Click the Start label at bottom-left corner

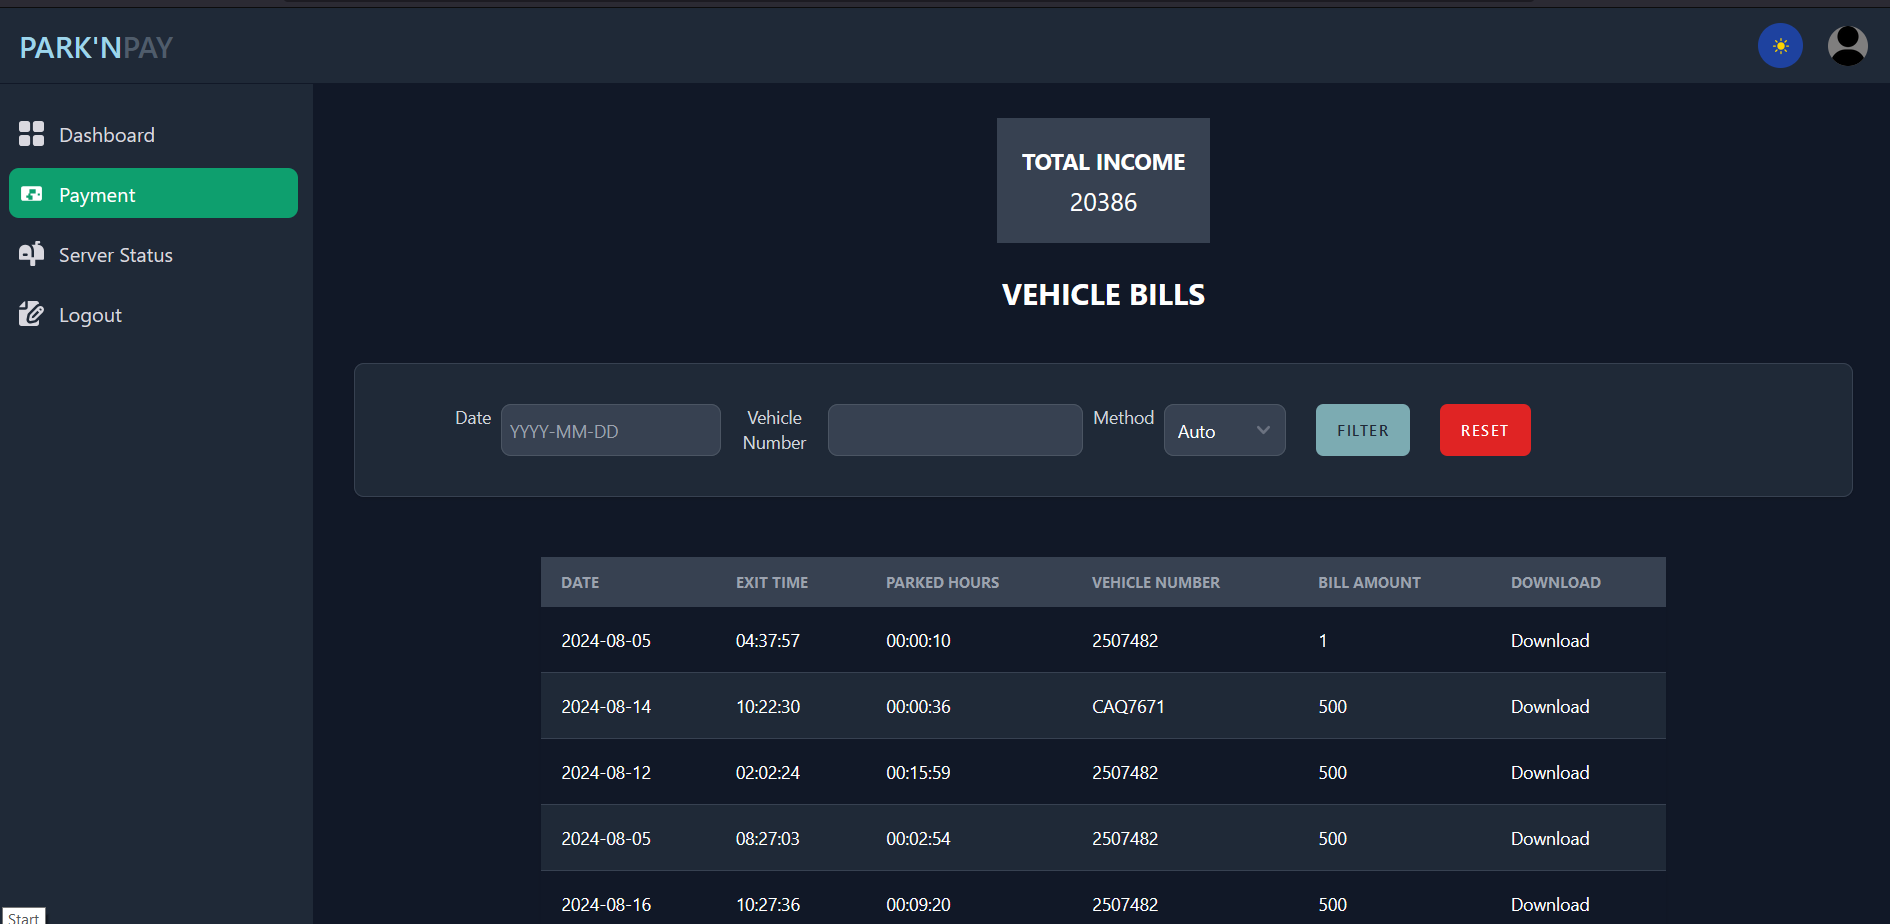[x=23, y=917]
